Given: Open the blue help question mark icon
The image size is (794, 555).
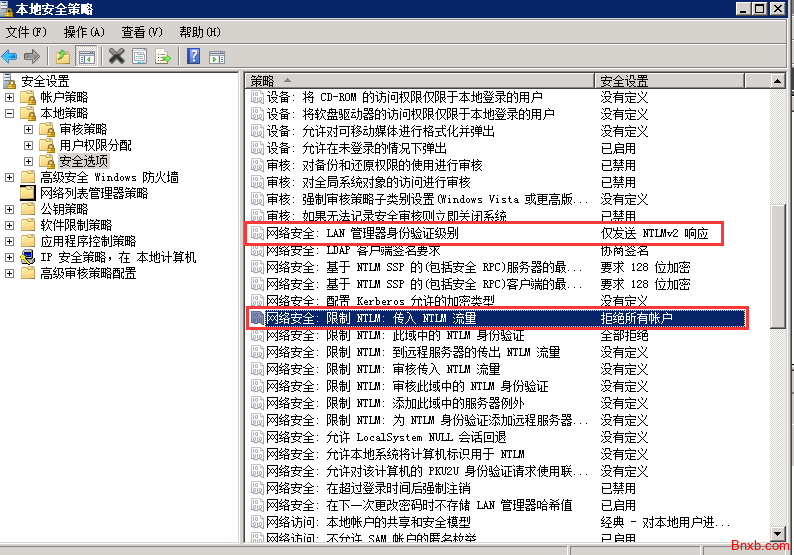Looking at the screenshot, I should pyautogui.click(x=193, y=56).
